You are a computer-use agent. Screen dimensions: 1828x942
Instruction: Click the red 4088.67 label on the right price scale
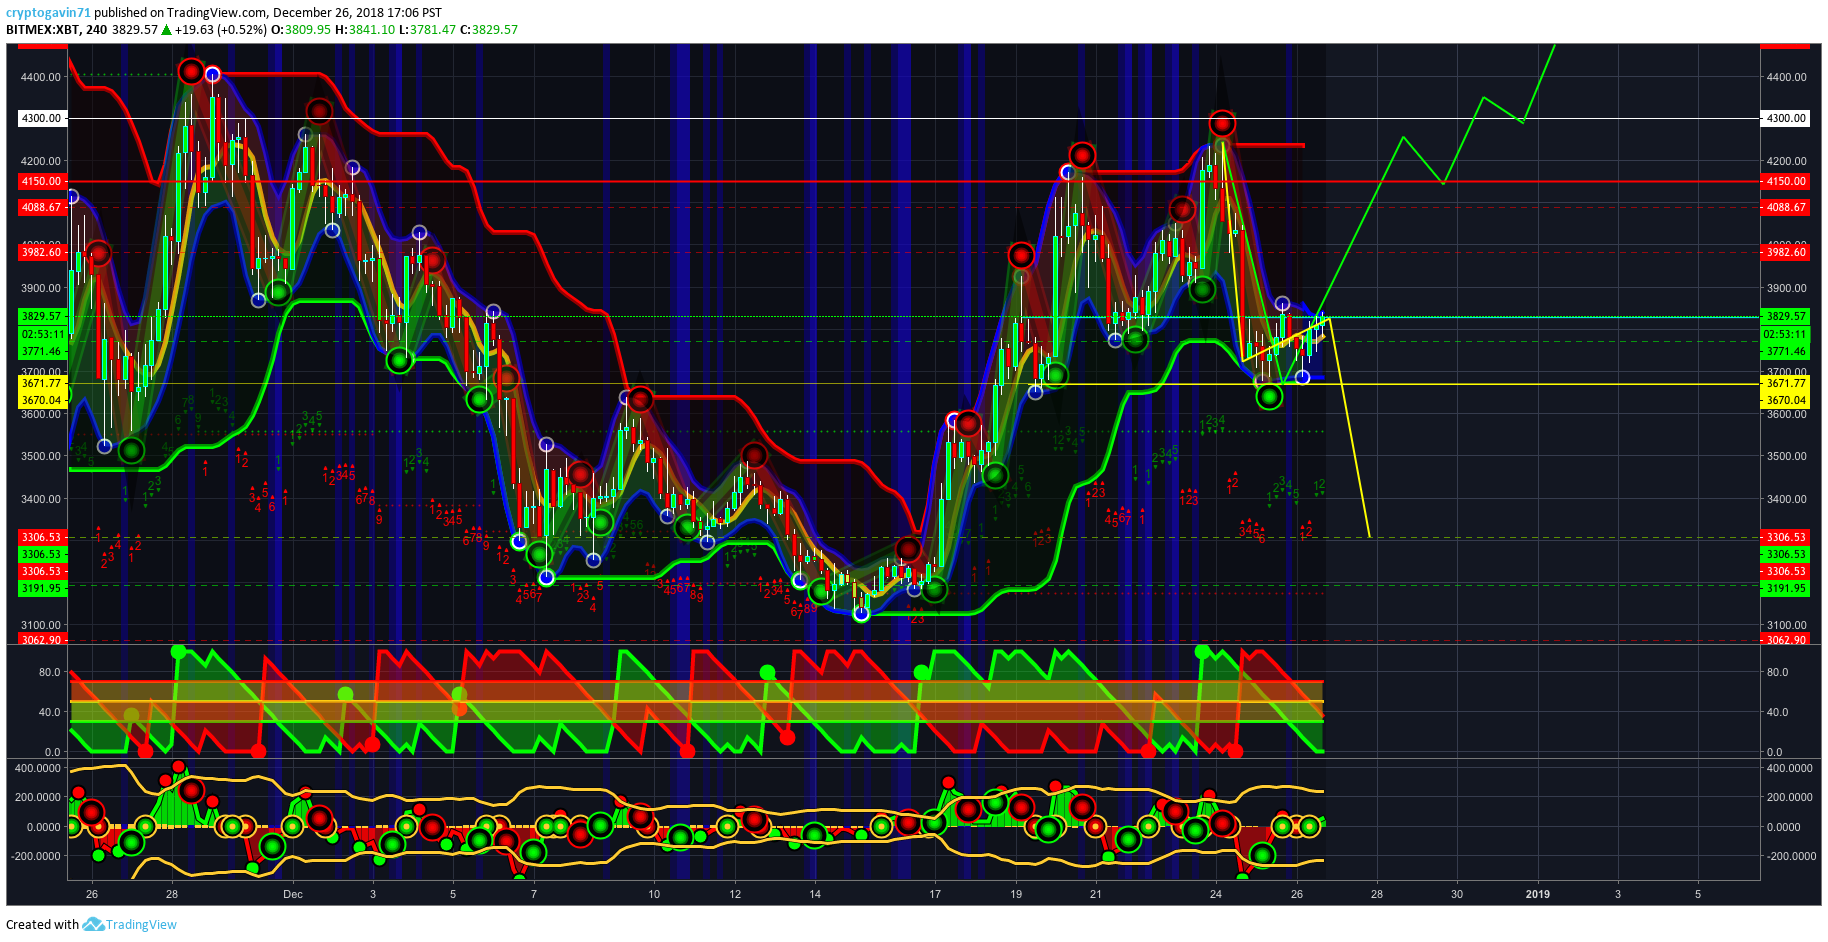tap(1786, 208)
